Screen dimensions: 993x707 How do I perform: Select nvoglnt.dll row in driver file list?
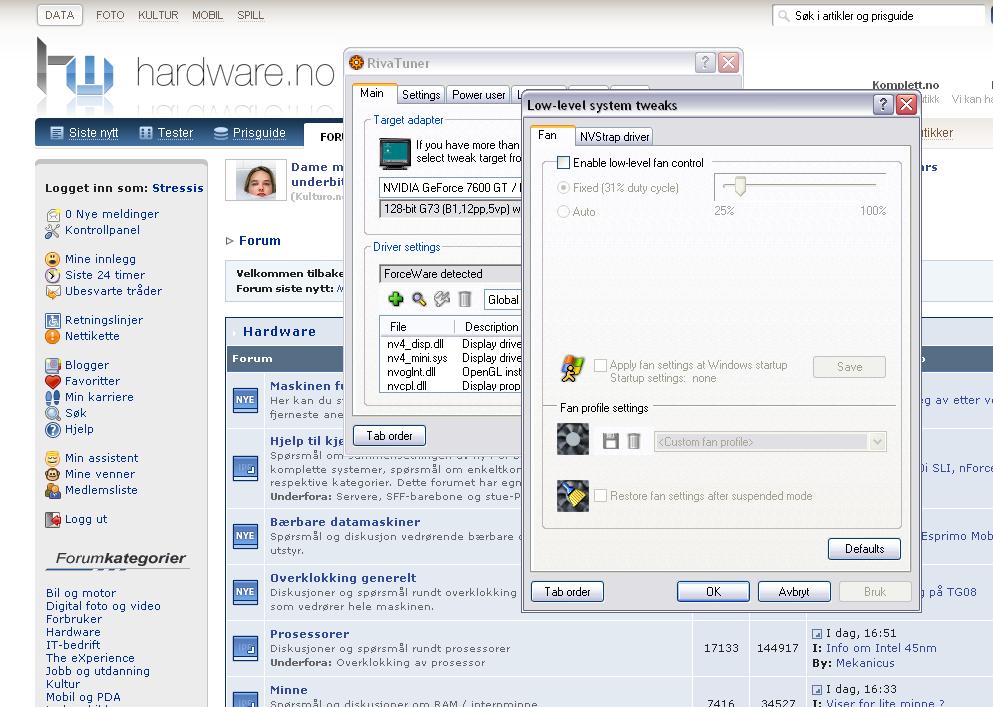(451, 372)
